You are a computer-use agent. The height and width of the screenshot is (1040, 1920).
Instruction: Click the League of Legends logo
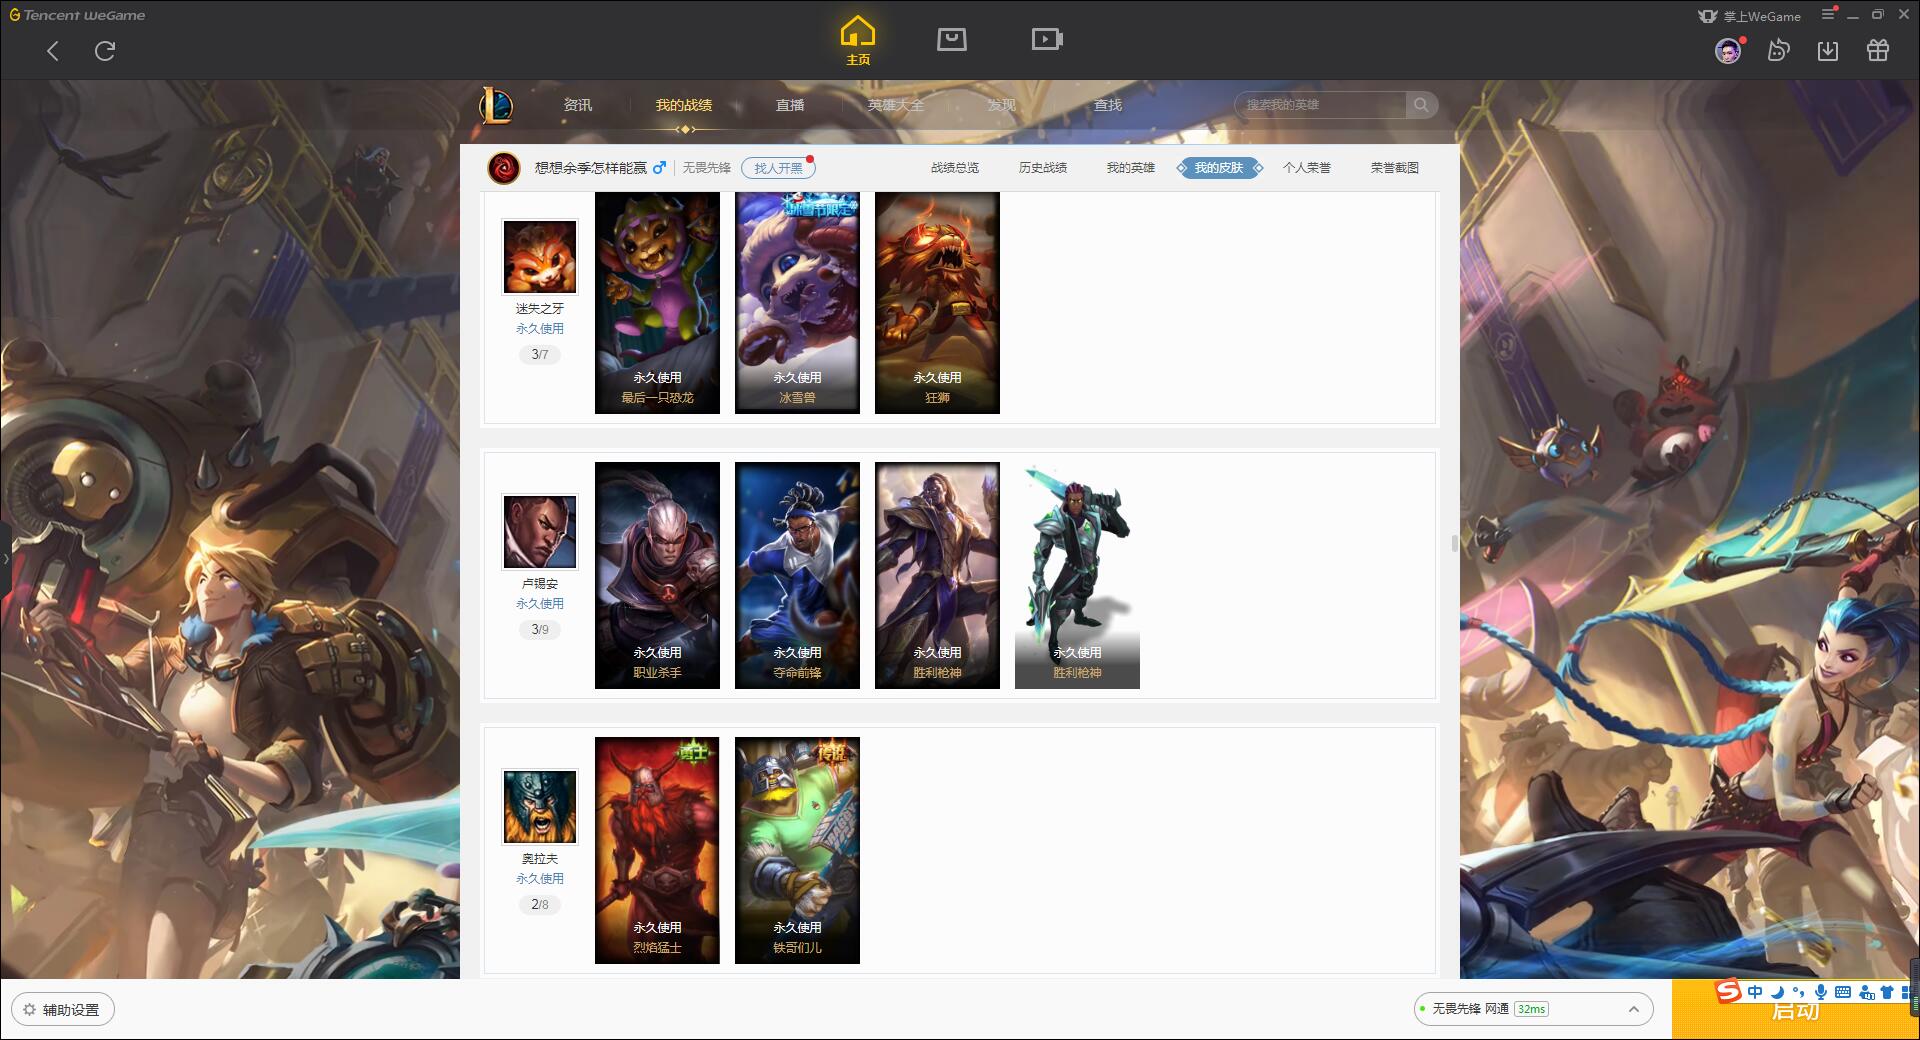coord(496,105)
